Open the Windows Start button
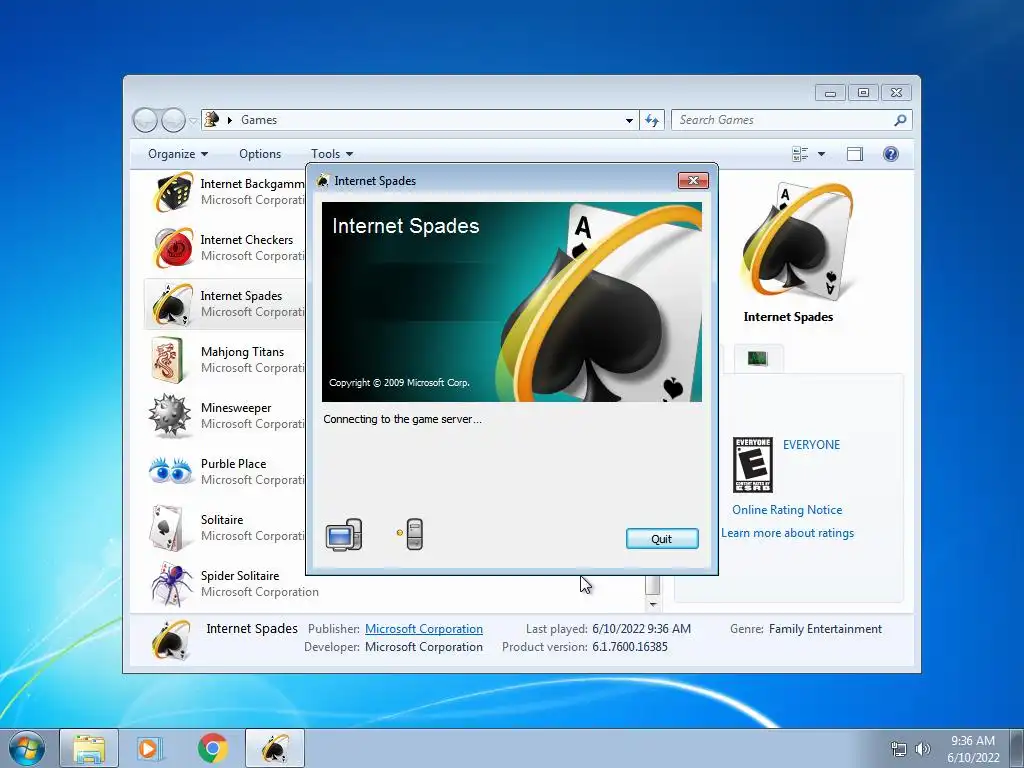The image size is (1024, 768). click(27, 748)
